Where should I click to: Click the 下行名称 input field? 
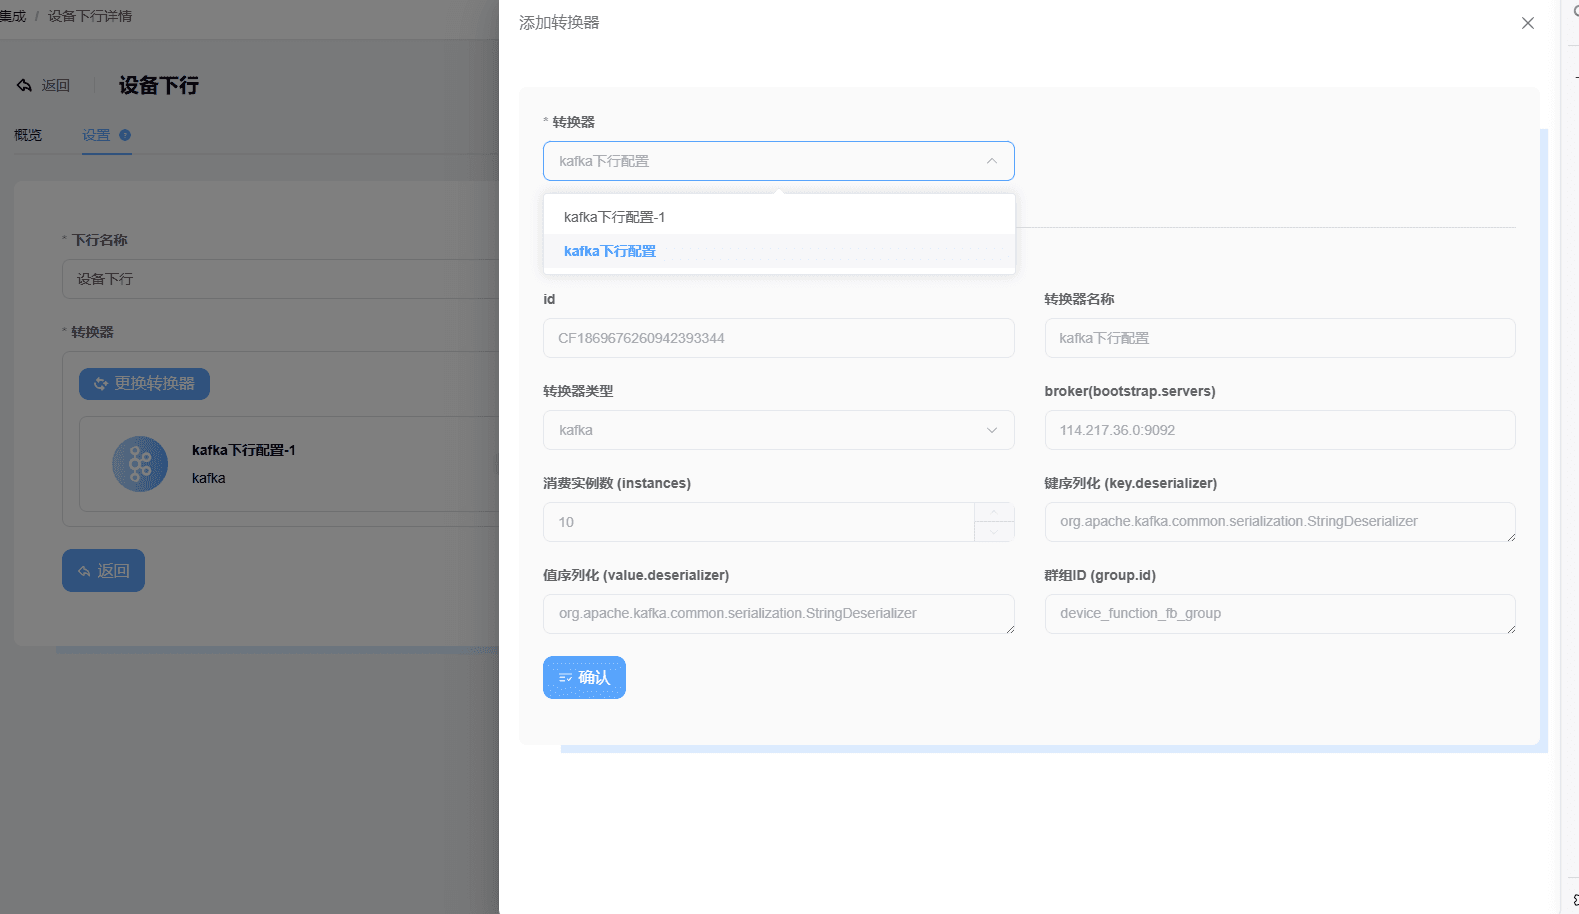(x=280, y=279)
